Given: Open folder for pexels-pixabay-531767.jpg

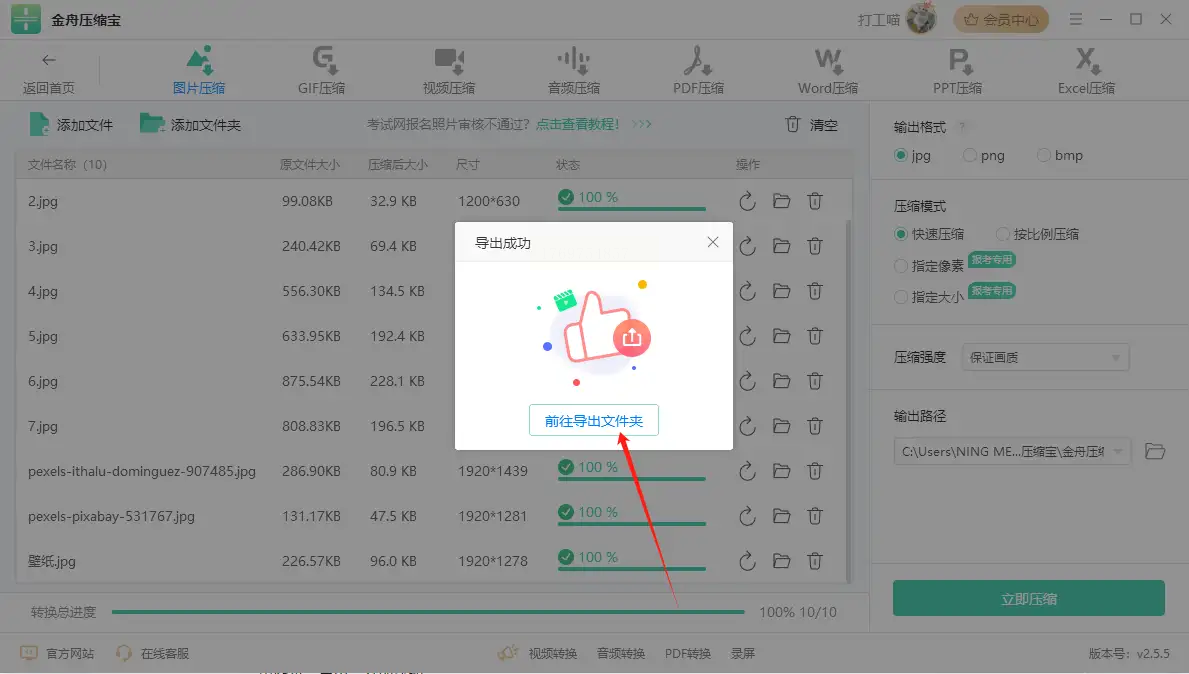Looking at the screenshot, I should point(781,516).
